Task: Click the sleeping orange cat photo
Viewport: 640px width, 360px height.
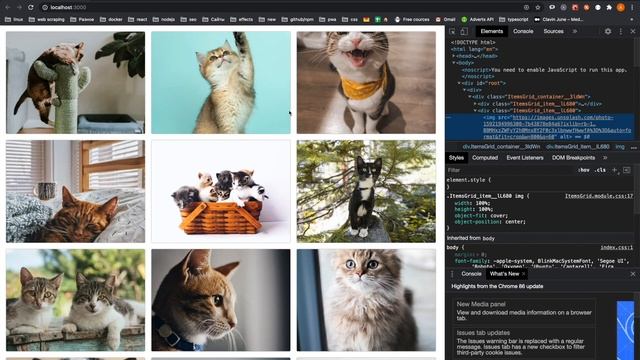Action: (x=76, y=191)
